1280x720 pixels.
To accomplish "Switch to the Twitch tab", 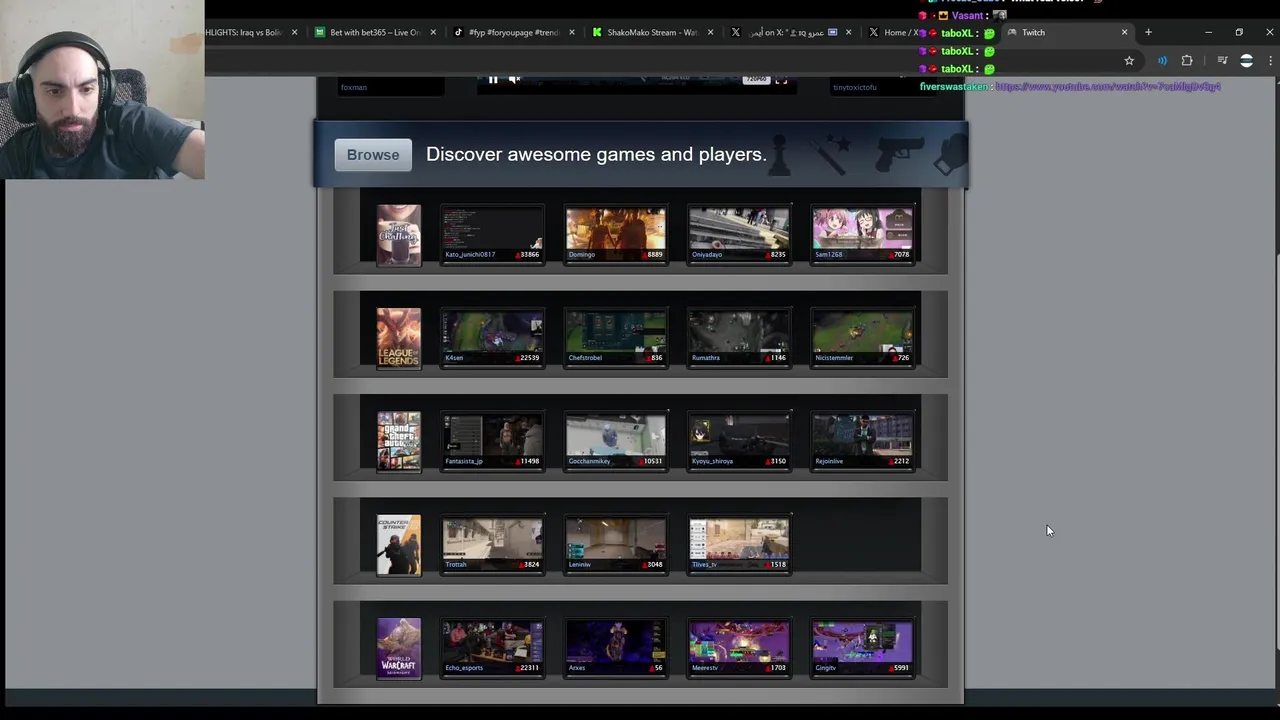I will 1066,32.
